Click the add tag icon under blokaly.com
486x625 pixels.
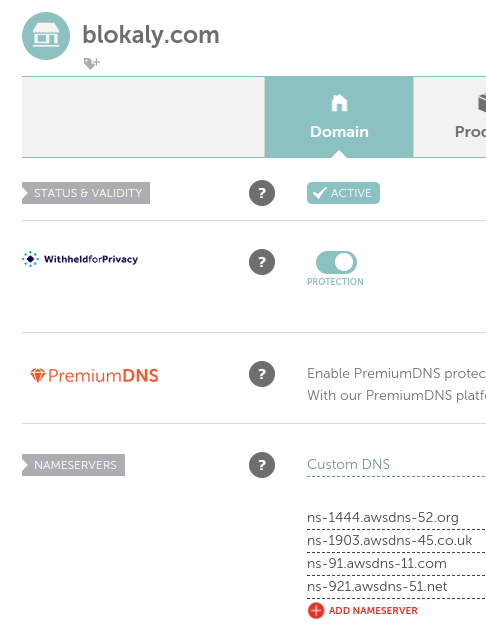click(x=92, y=63)
